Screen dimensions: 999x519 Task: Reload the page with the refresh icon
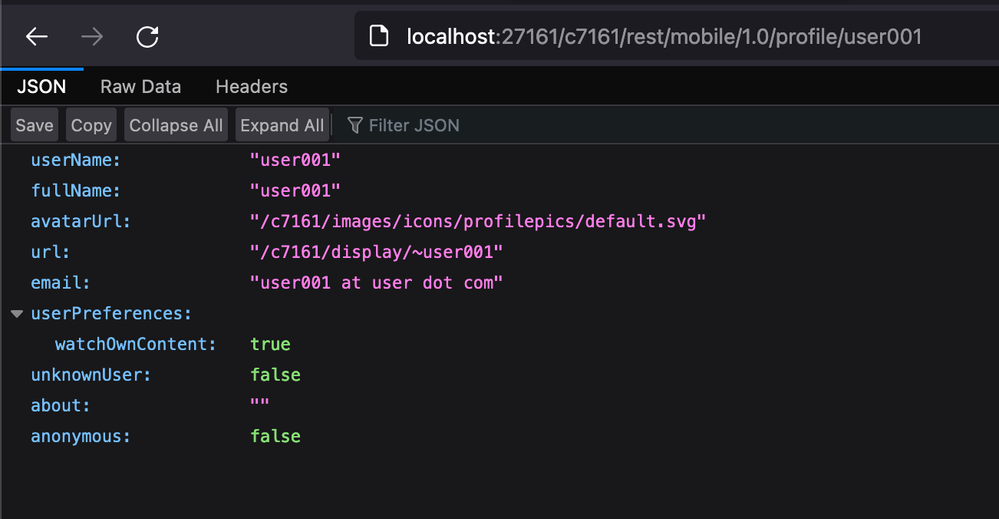(x=147, y=37)
